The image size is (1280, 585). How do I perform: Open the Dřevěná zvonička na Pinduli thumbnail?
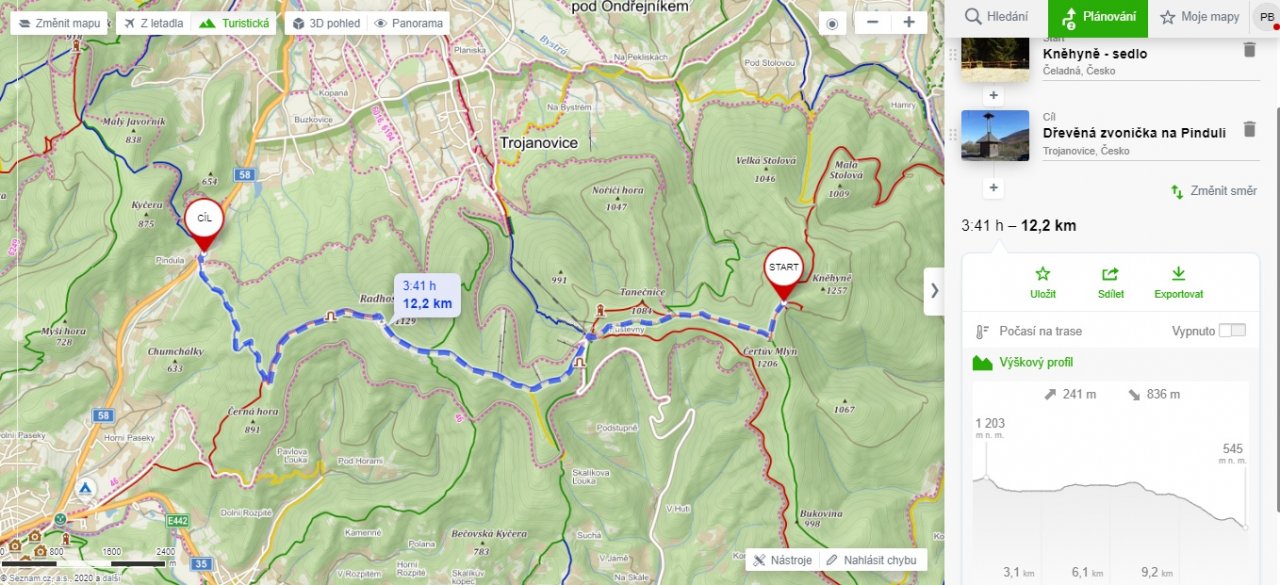tap(995, 135)
